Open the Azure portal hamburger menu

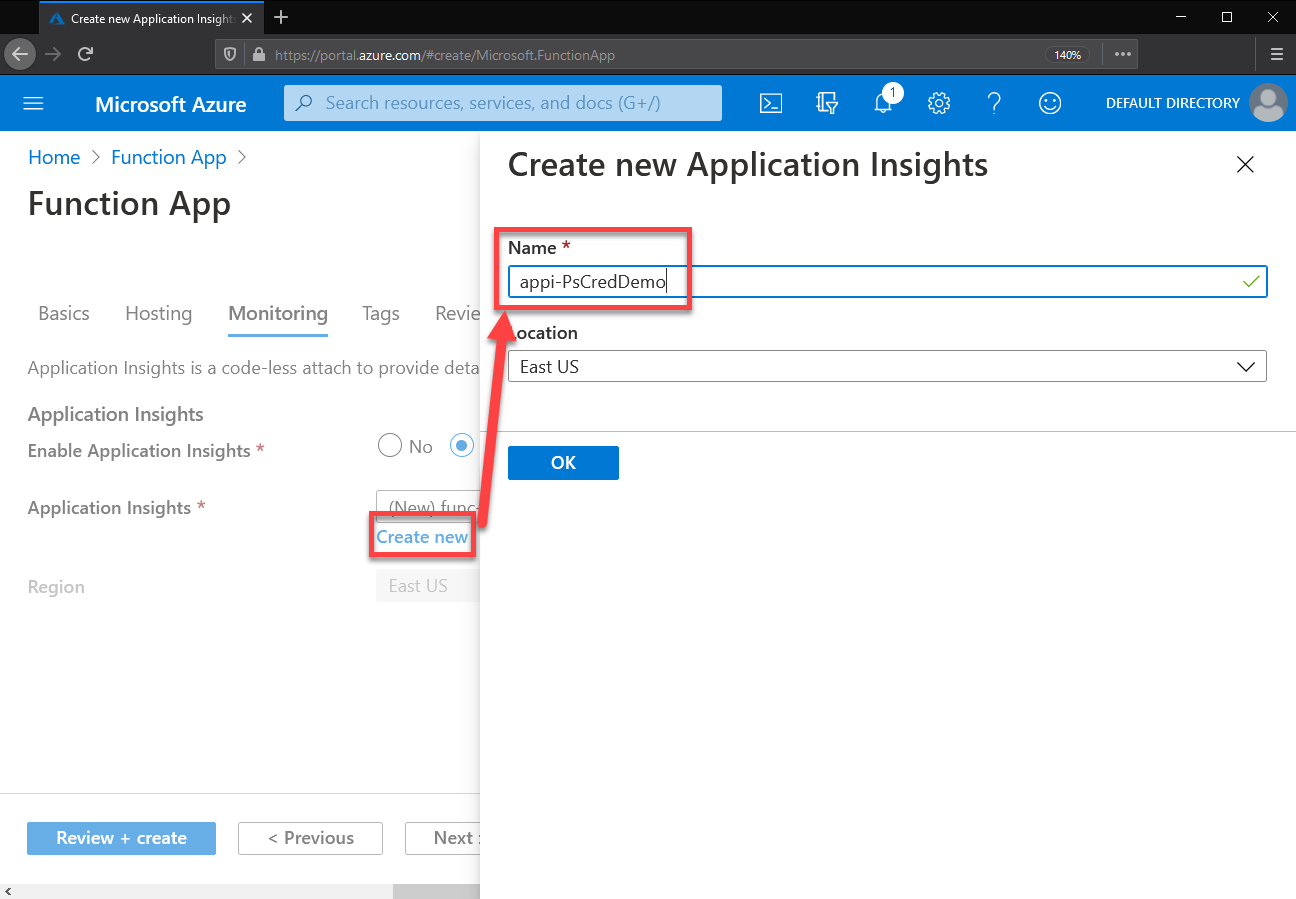coord(33,103)
